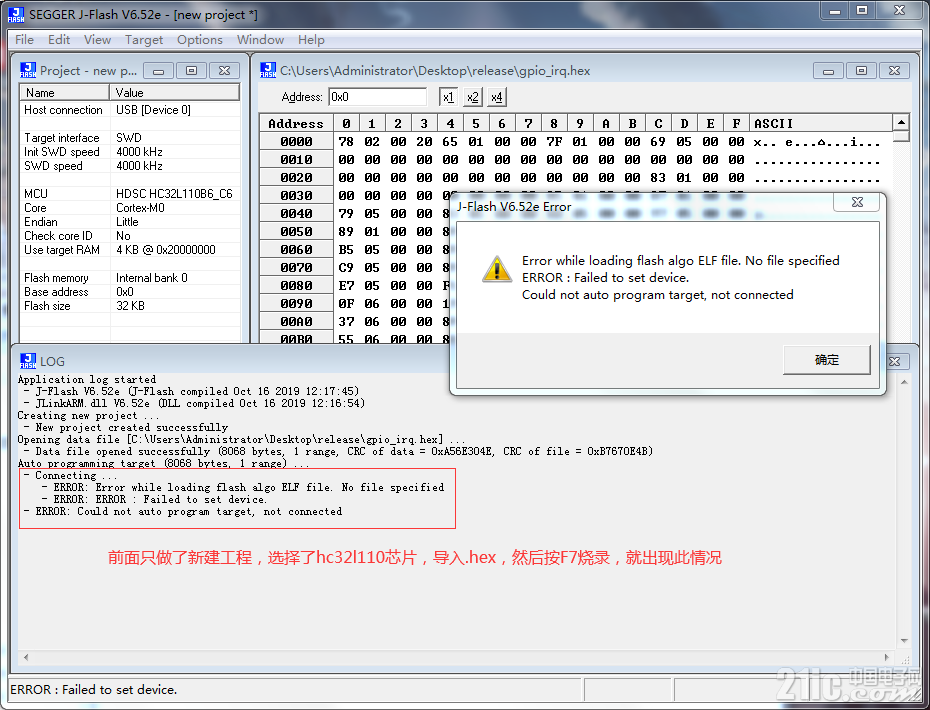Select 'USB [Device 0]' value
The width and height of the screenshot is (930, 710).
click(153, 110)
